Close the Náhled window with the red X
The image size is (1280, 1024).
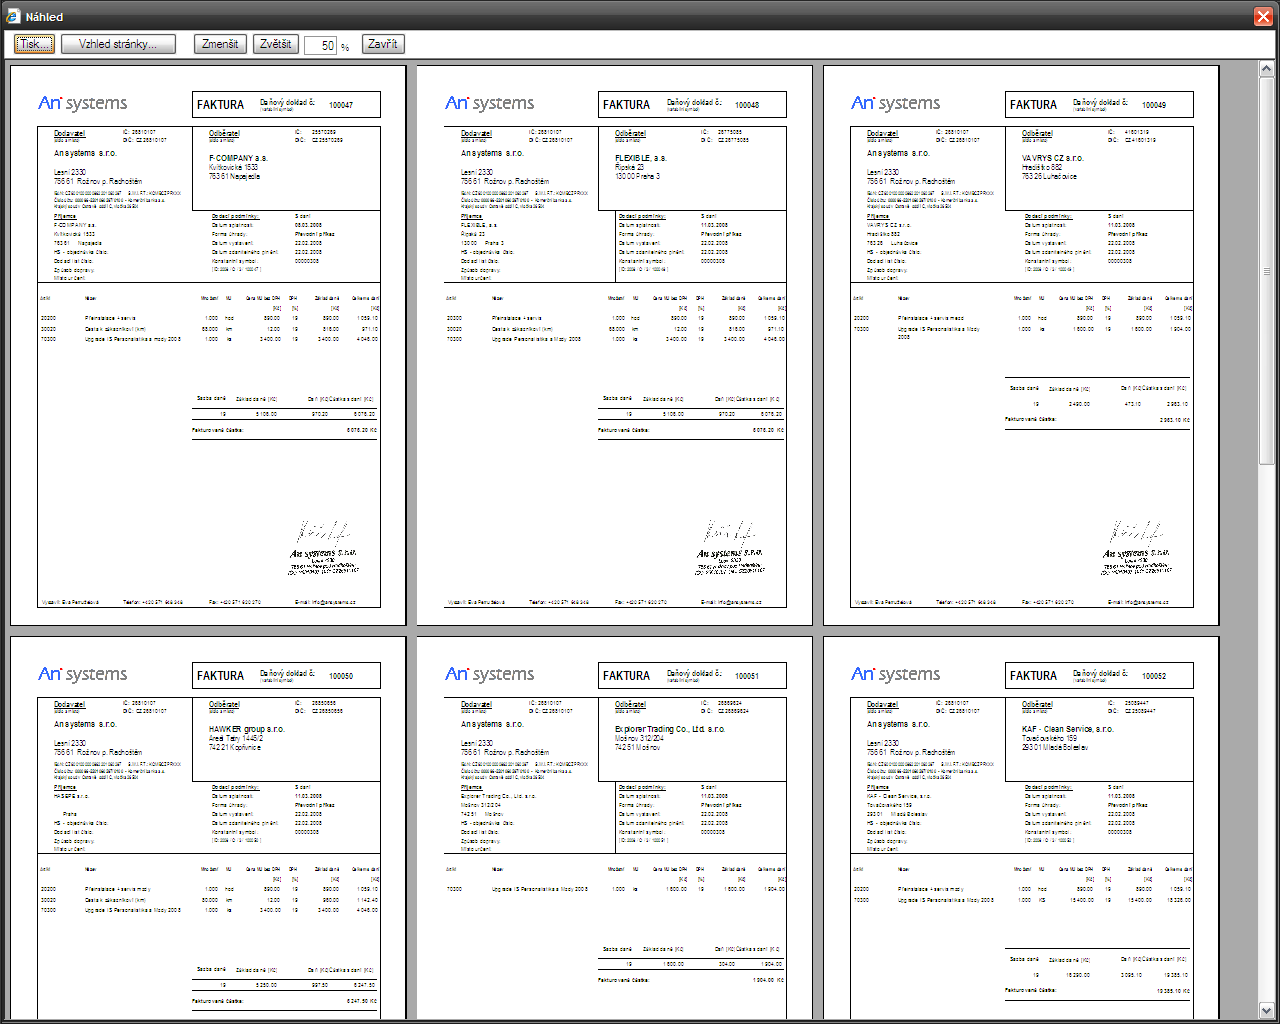click(1263, 16)
